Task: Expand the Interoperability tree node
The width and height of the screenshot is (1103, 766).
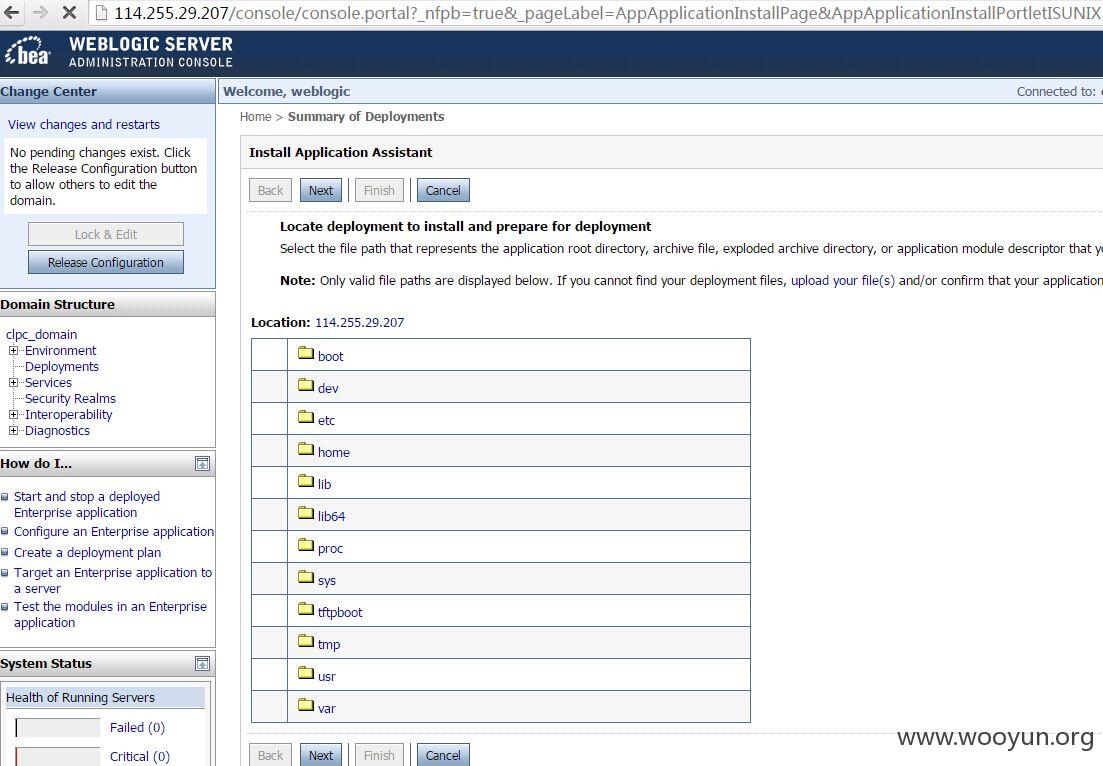Action: pyautogui.click(x=13, y=414)
